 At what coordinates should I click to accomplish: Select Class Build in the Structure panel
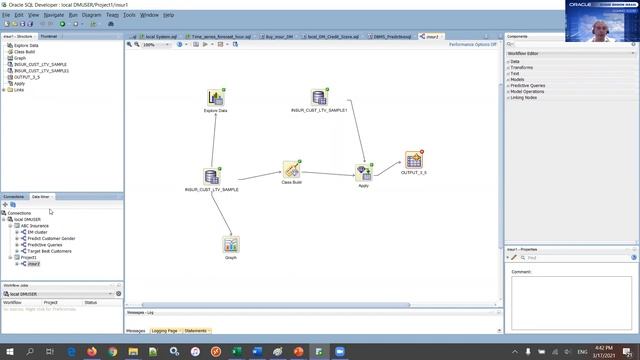24,52
